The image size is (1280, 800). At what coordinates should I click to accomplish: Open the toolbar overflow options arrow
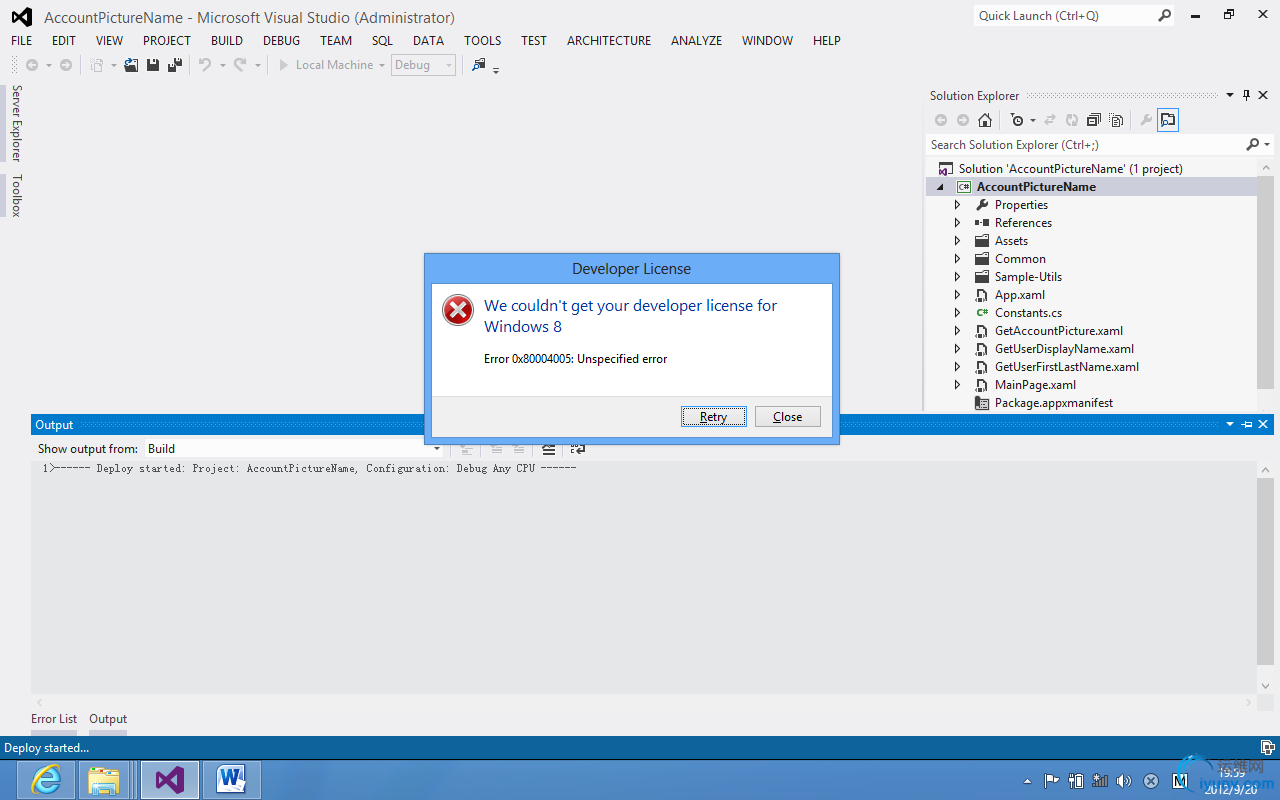pos(496,69)
